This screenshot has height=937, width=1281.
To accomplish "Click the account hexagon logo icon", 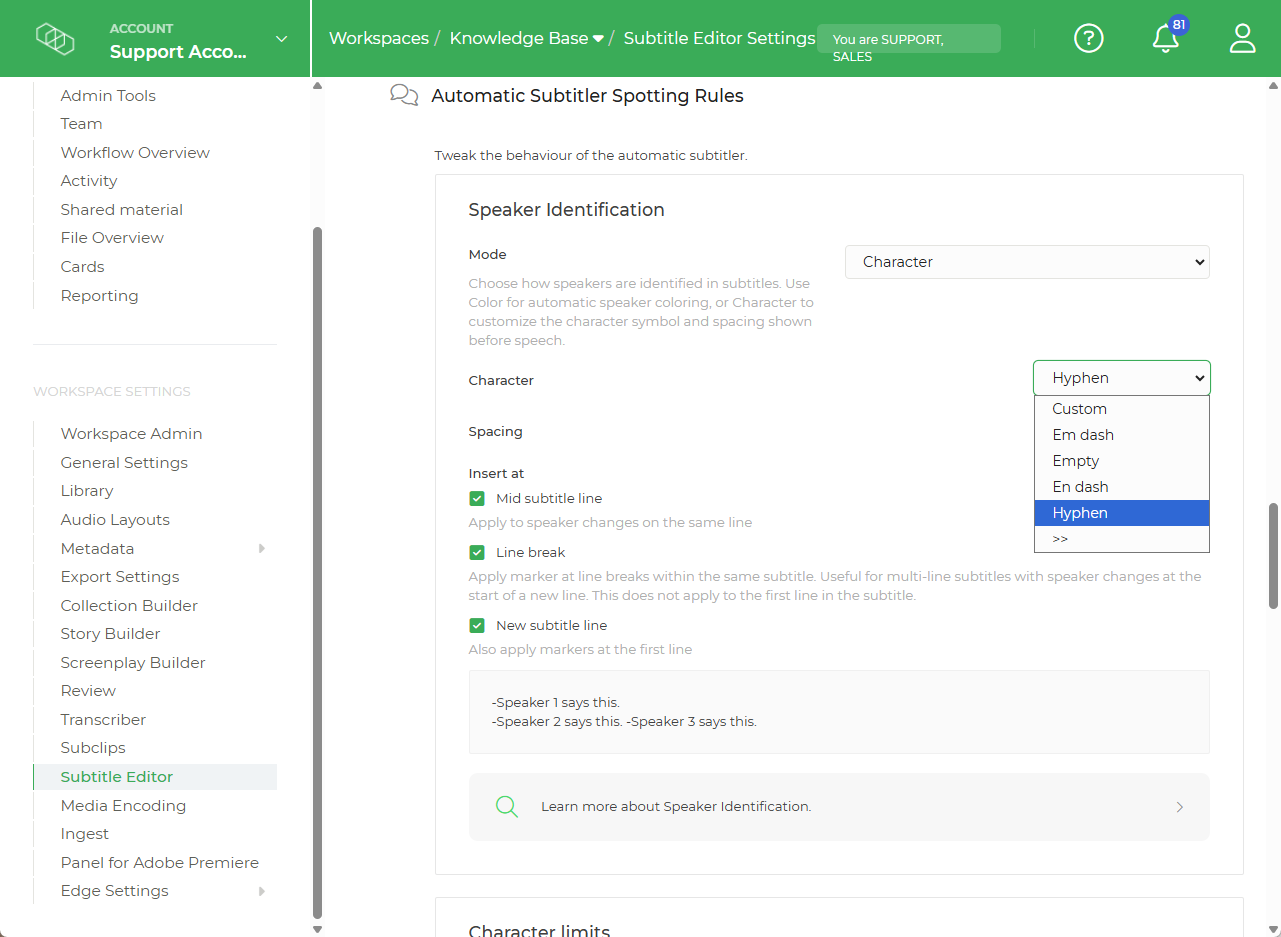I will [x=55, y=38].
